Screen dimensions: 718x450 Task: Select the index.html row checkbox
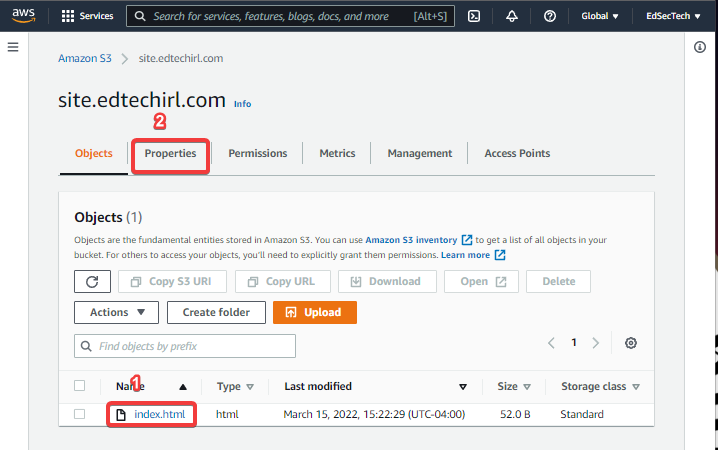[80, 414]
